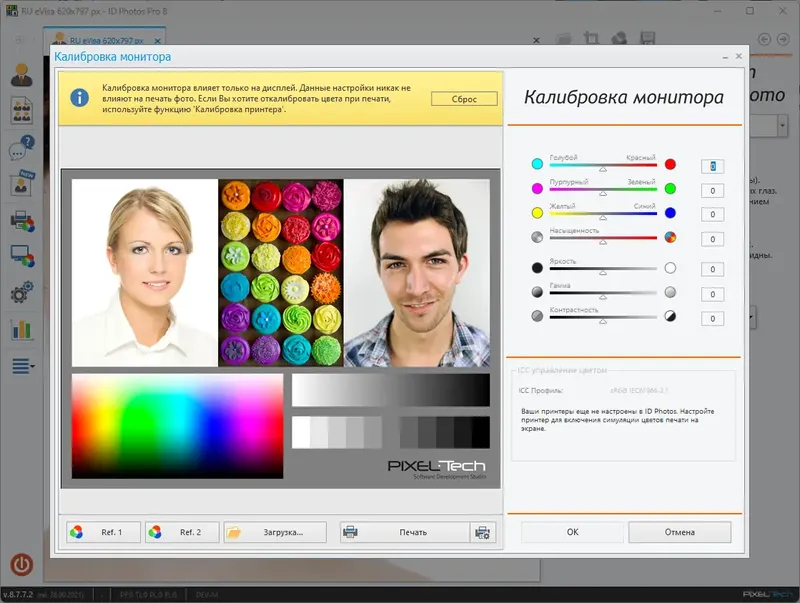Image resolution: width=800 pixels, height=603 pixels.
Task: Focus the cyan-red value input field
Action: pyautogui.click(x=712, y=166)
